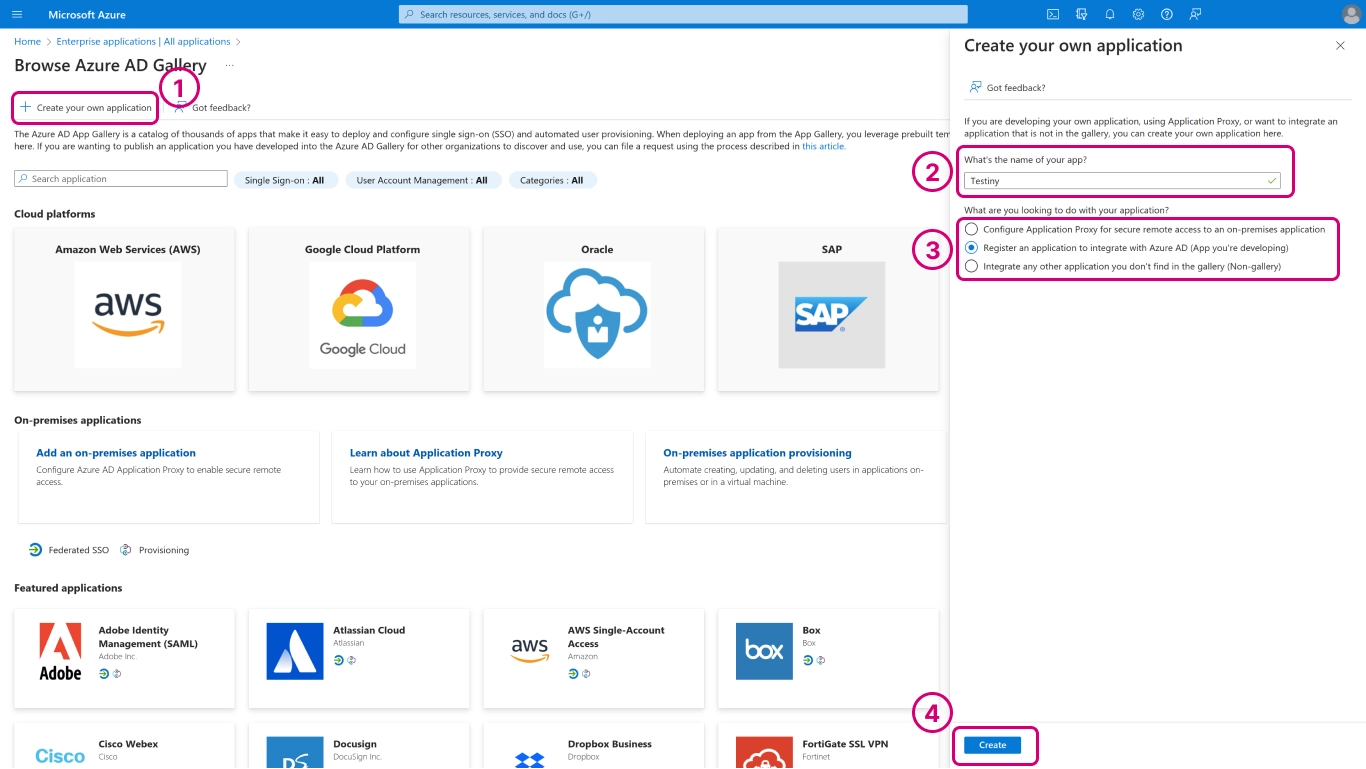The height and width of the screenshot is (769, 1366).
Task: Click the app name text field
Action: pyautogui.click(x=1115, y=181)
